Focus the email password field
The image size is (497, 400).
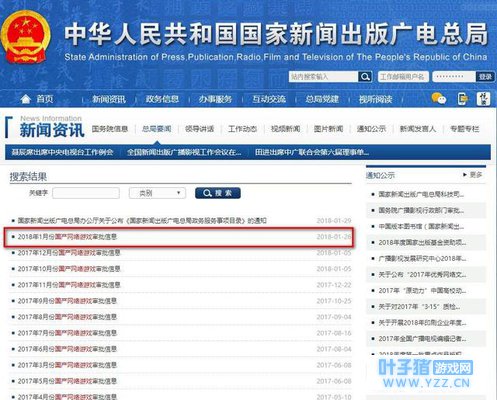[454, 77]
